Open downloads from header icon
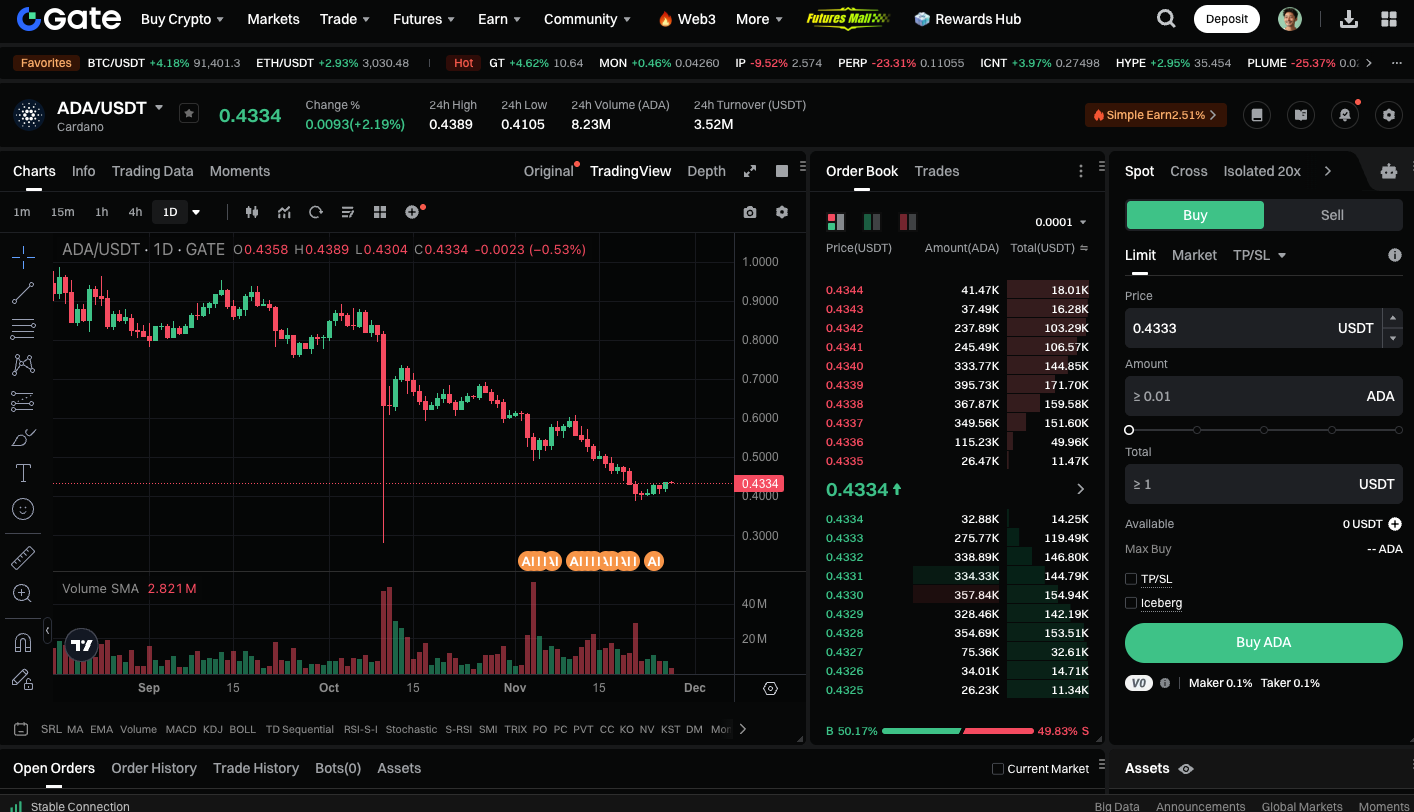This screenshot has height=812, width=1414. click(1348, 19)
